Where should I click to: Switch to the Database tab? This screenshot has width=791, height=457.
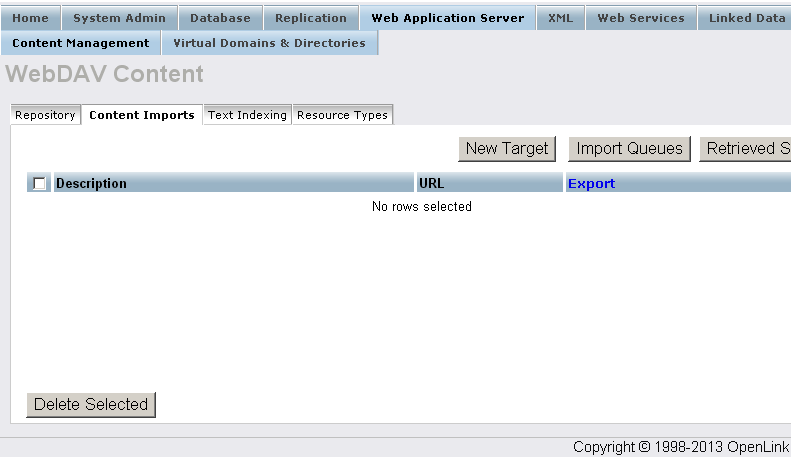click(220, 18)
